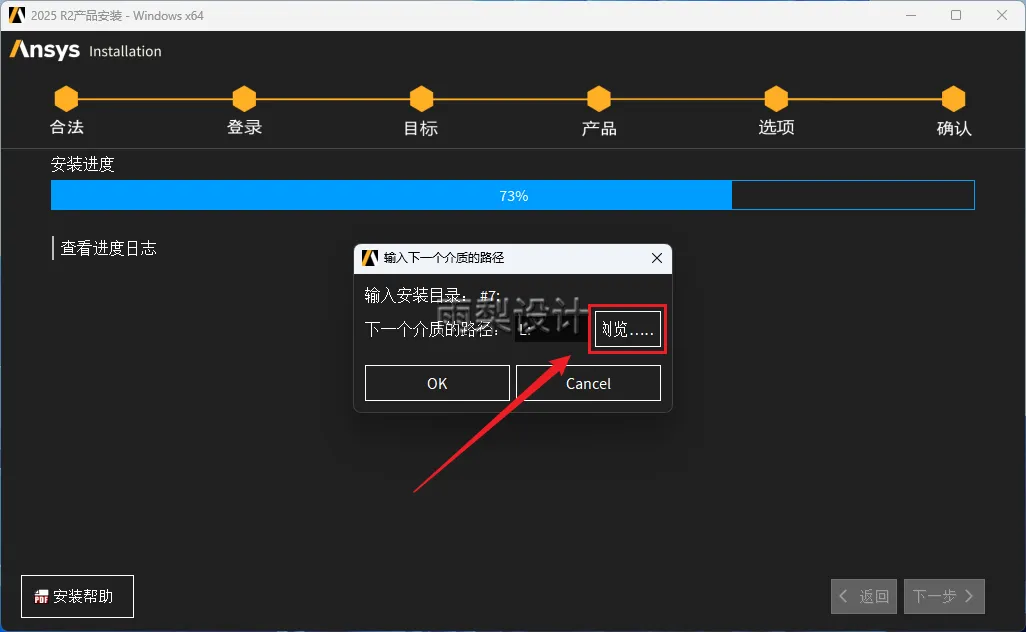The width and height of the screenshot is (1026, 632).
Task: Select the 选项 step hexagon
Action: 776,99
